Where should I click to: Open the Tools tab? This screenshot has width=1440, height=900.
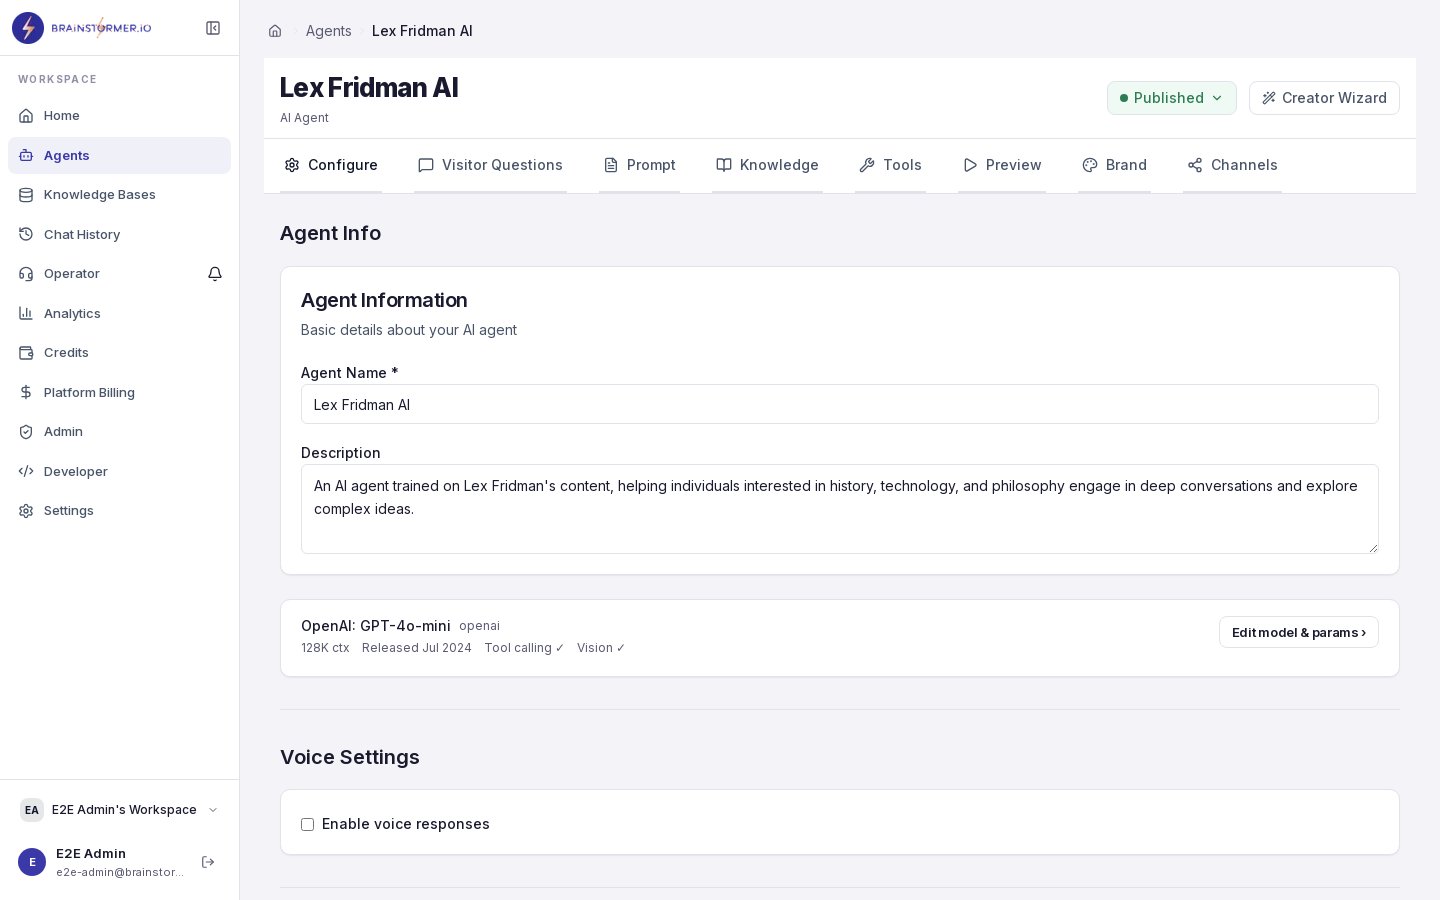tap(890, 165)
